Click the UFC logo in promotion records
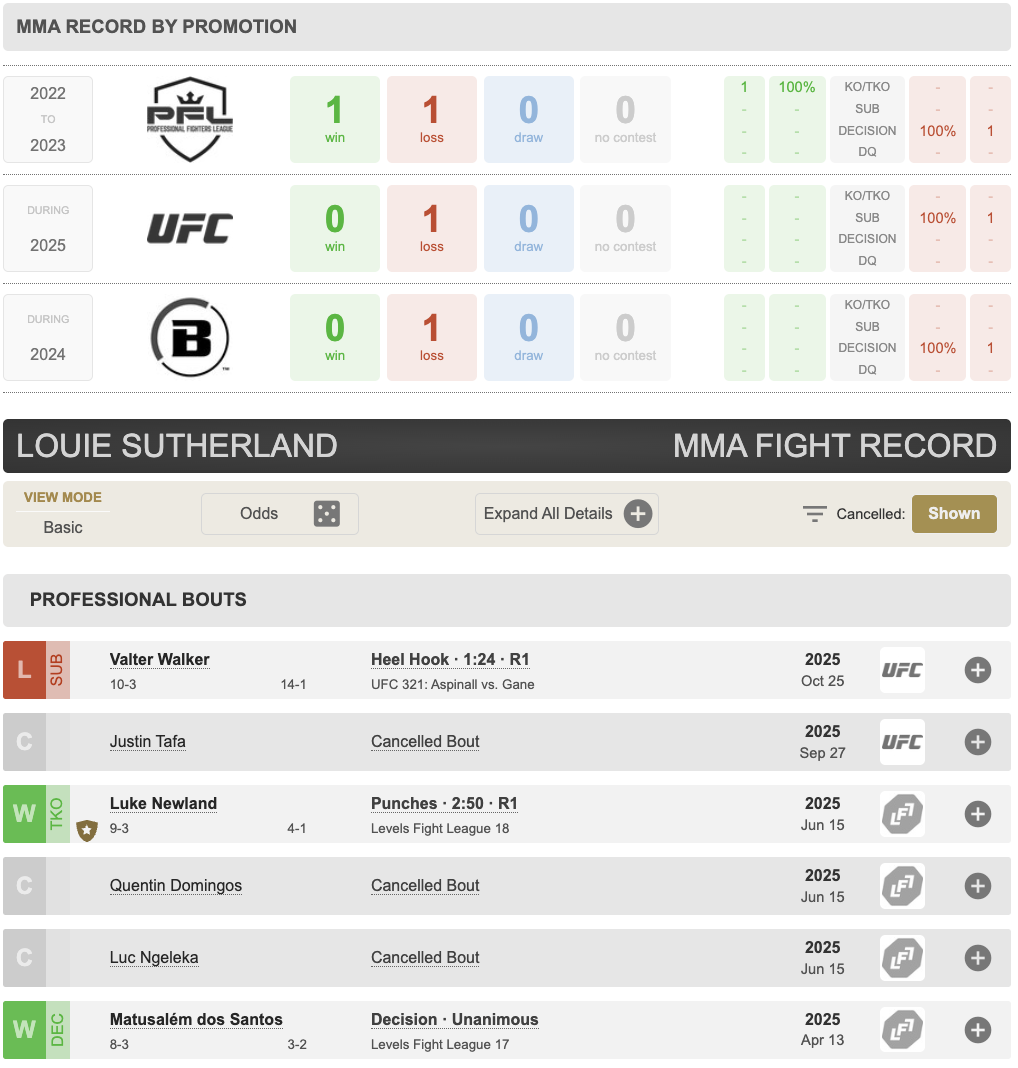 tap(190, 228)
